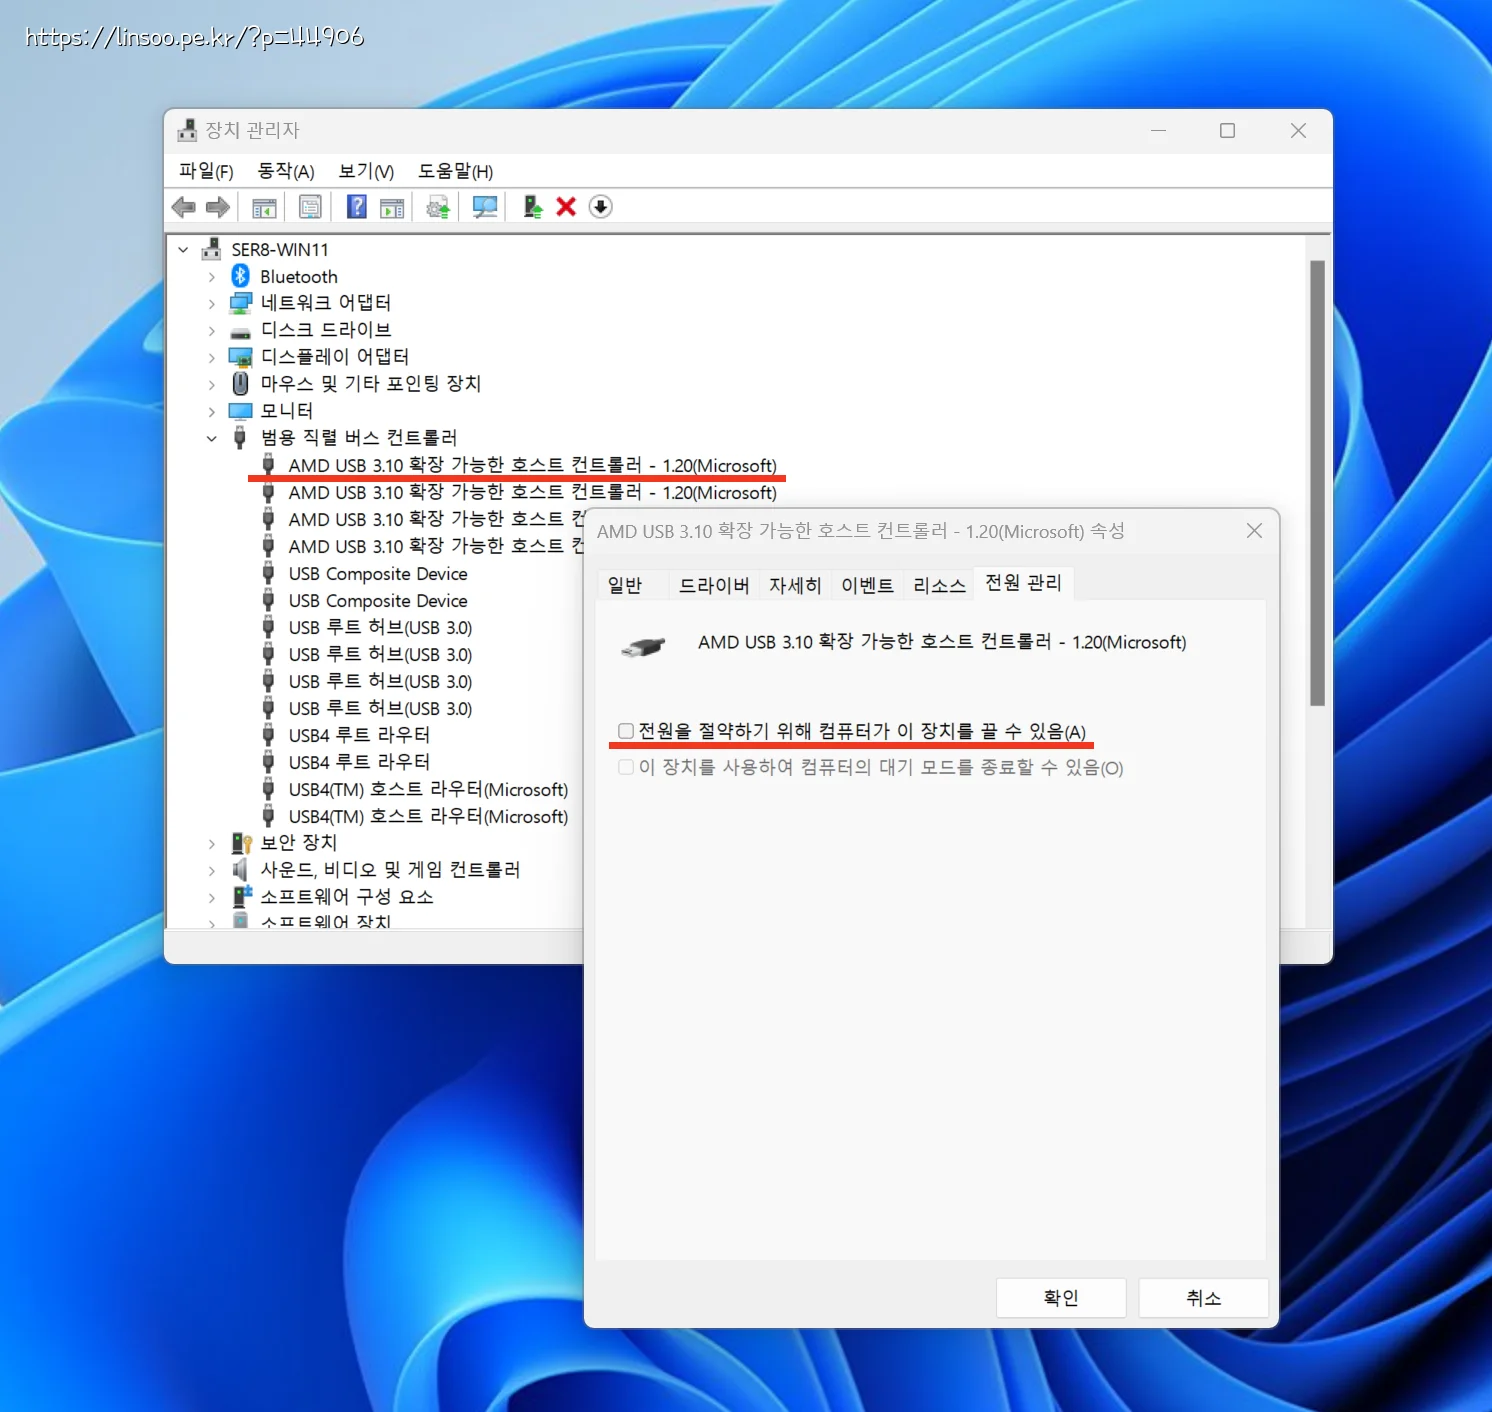Click the computer-with-green-arrow toolbar icon
Viewport: 1492px width, 1412px height.
(532, 206)
